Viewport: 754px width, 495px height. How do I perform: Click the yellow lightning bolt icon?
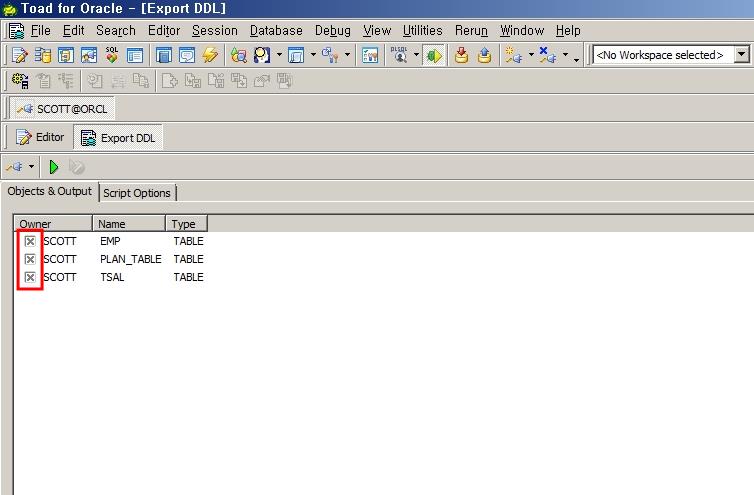[x=210, y=55]
